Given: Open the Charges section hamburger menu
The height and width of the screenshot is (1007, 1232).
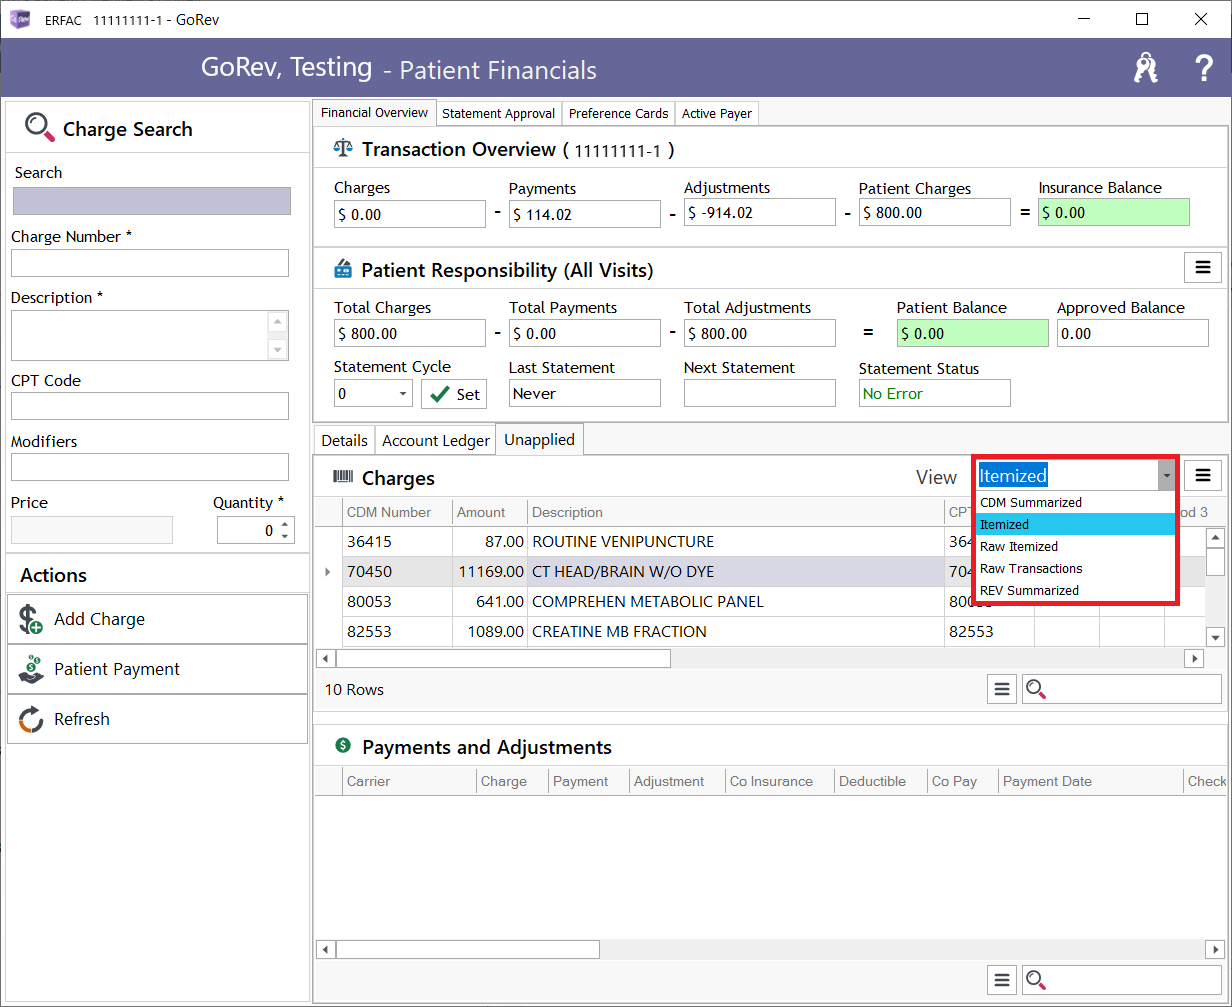Looking at the screenshot, I should click(1203, 475).
